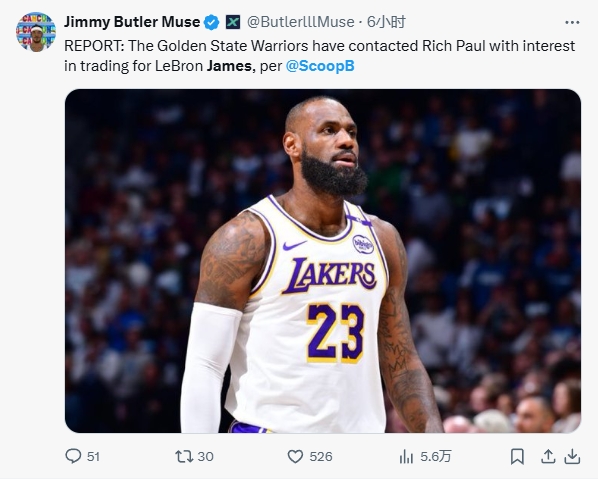Open the @ButlerIIIMuse handle
598x479 pixels.
click(x=301, y=22)
